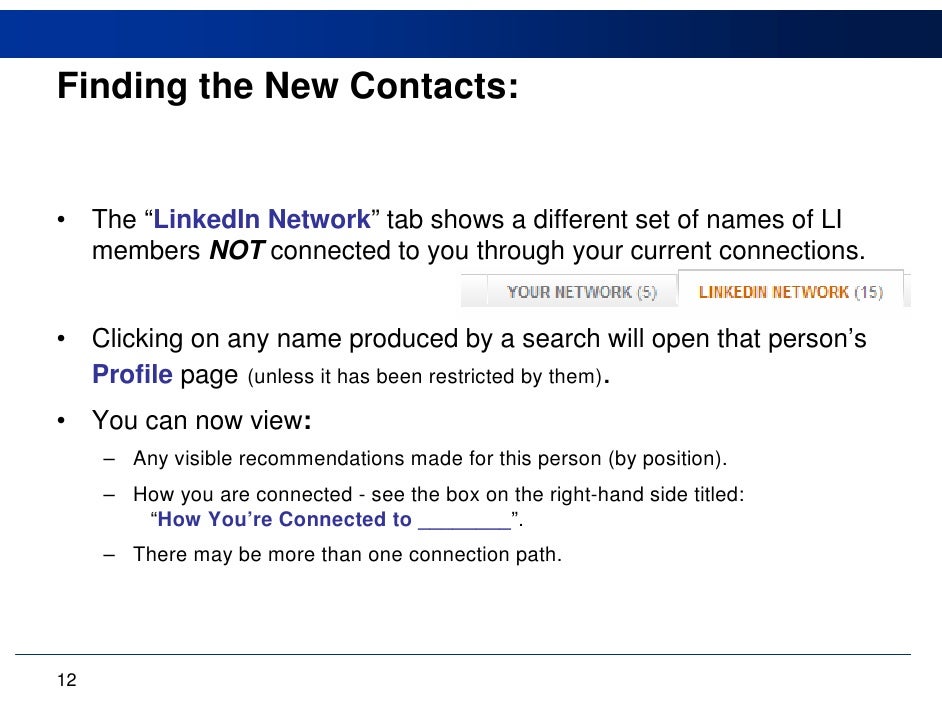The height and width of the screenshot is (728, 942).
Task: Click the "(unless it has been restricted by them)" note
Action: tap(425, 377)
